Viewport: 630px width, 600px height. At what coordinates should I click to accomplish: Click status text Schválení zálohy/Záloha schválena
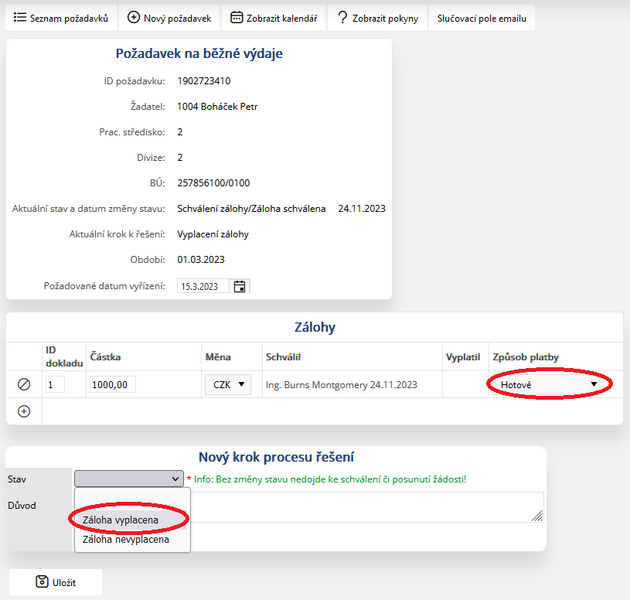pyautogui.click(x=251, y=209)
